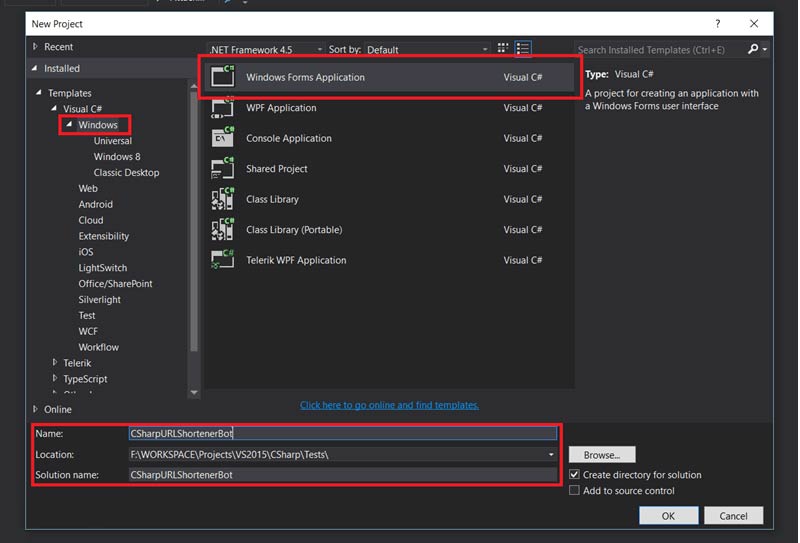This screenshot has width=800, height=543.
Task: Open the .NET Framework 4.5 dropdown
Action: click(319, 49)
